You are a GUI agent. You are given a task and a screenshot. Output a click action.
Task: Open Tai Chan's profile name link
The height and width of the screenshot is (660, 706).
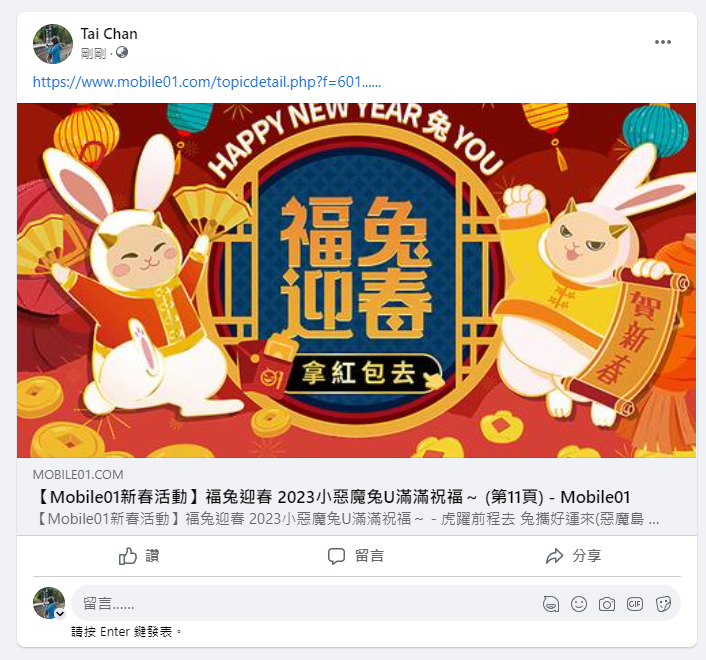[109, 34]
